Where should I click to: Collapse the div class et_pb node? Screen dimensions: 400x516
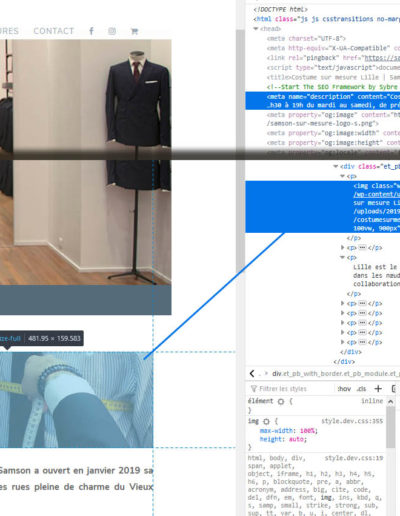(x=336, y=166)
